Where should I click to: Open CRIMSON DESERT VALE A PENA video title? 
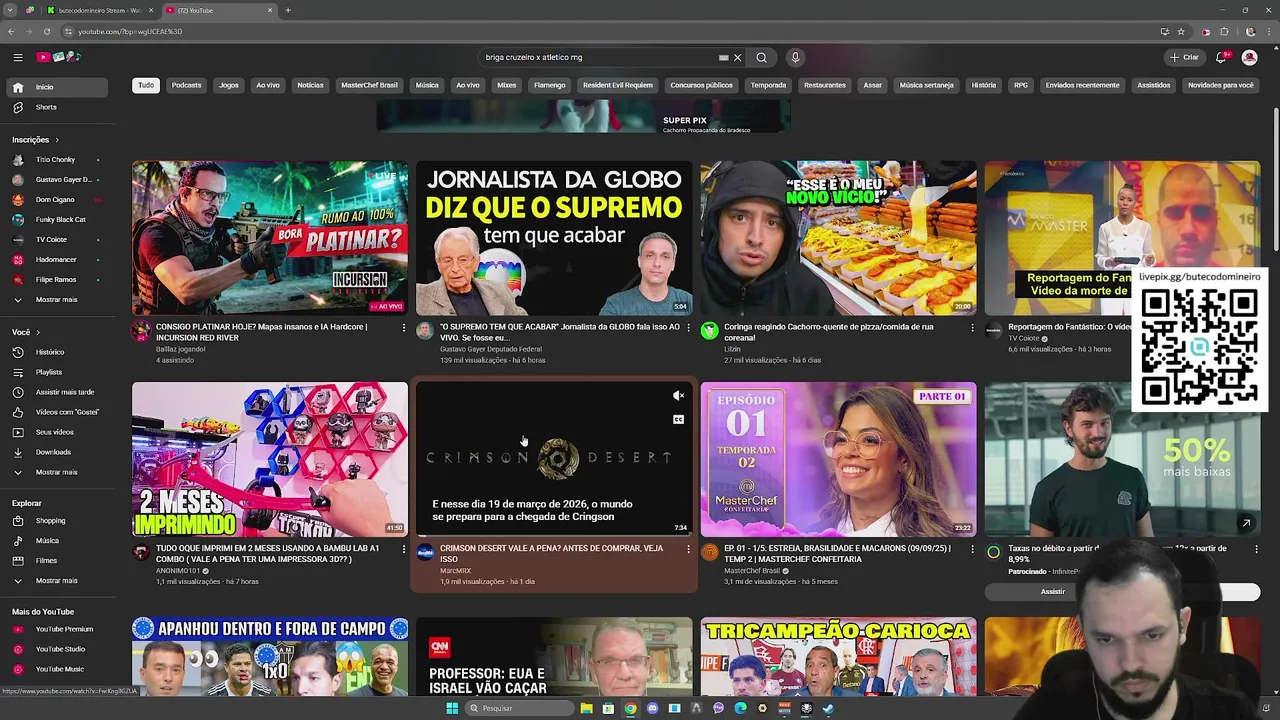click(551, 553)
